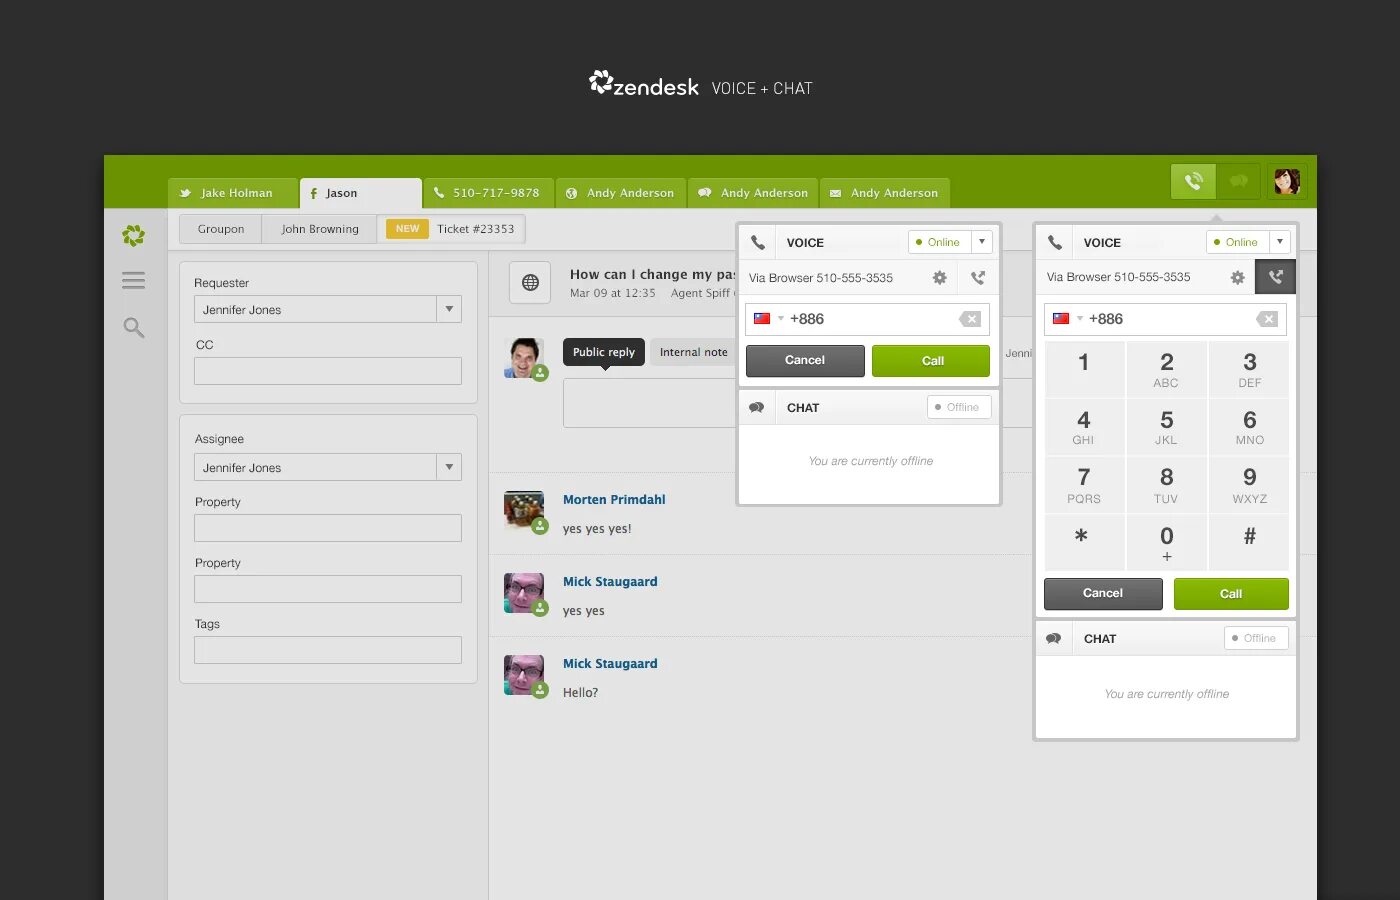This screenshot has height=900, width=1400.
Task: Open the user profile avatar in top bar
Action: tap(1287, 181)
